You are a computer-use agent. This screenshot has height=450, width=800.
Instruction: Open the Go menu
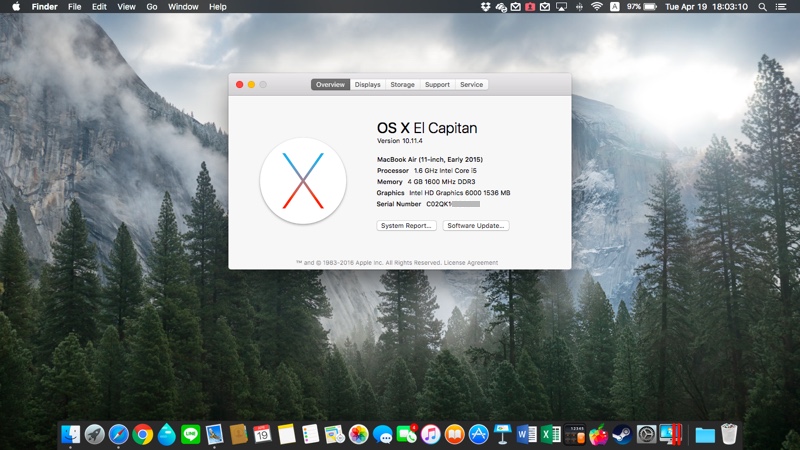click(152, 7)
